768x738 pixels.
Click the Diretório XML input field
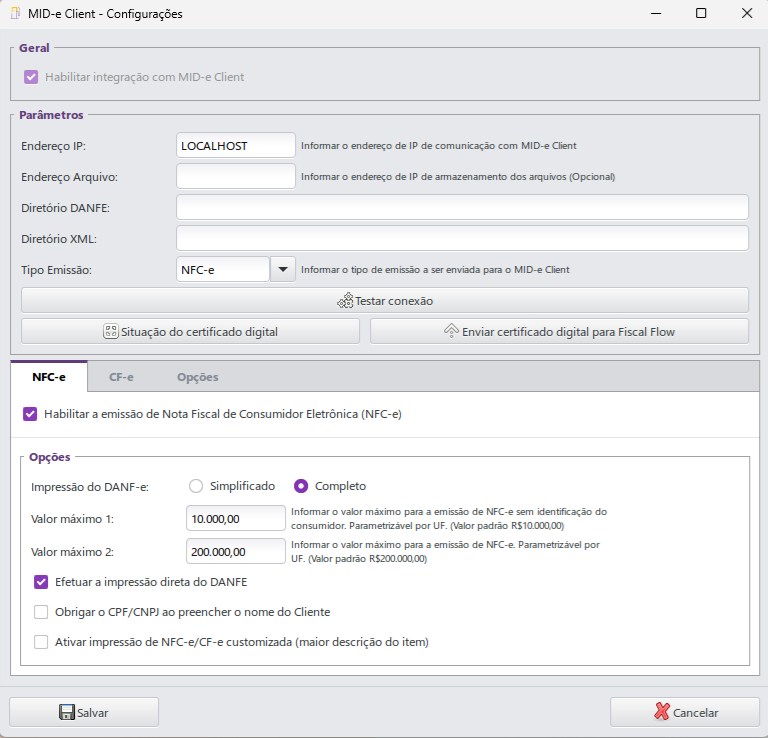[462, 238]
